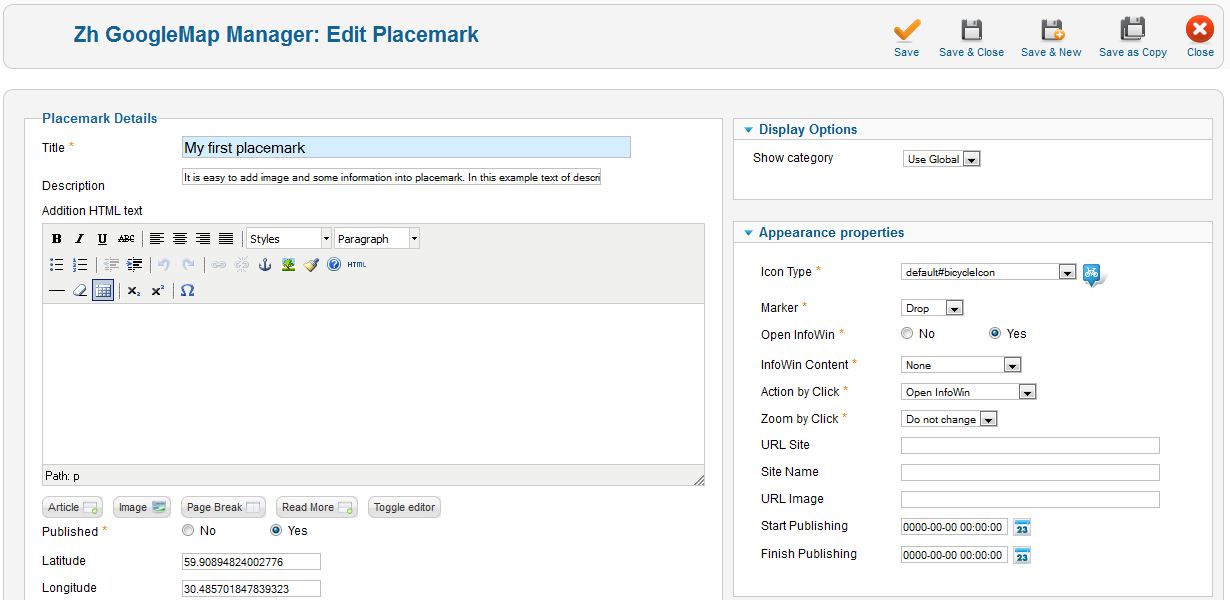
Task: Expand the Action by Click dropdown
Action: 1027,392
